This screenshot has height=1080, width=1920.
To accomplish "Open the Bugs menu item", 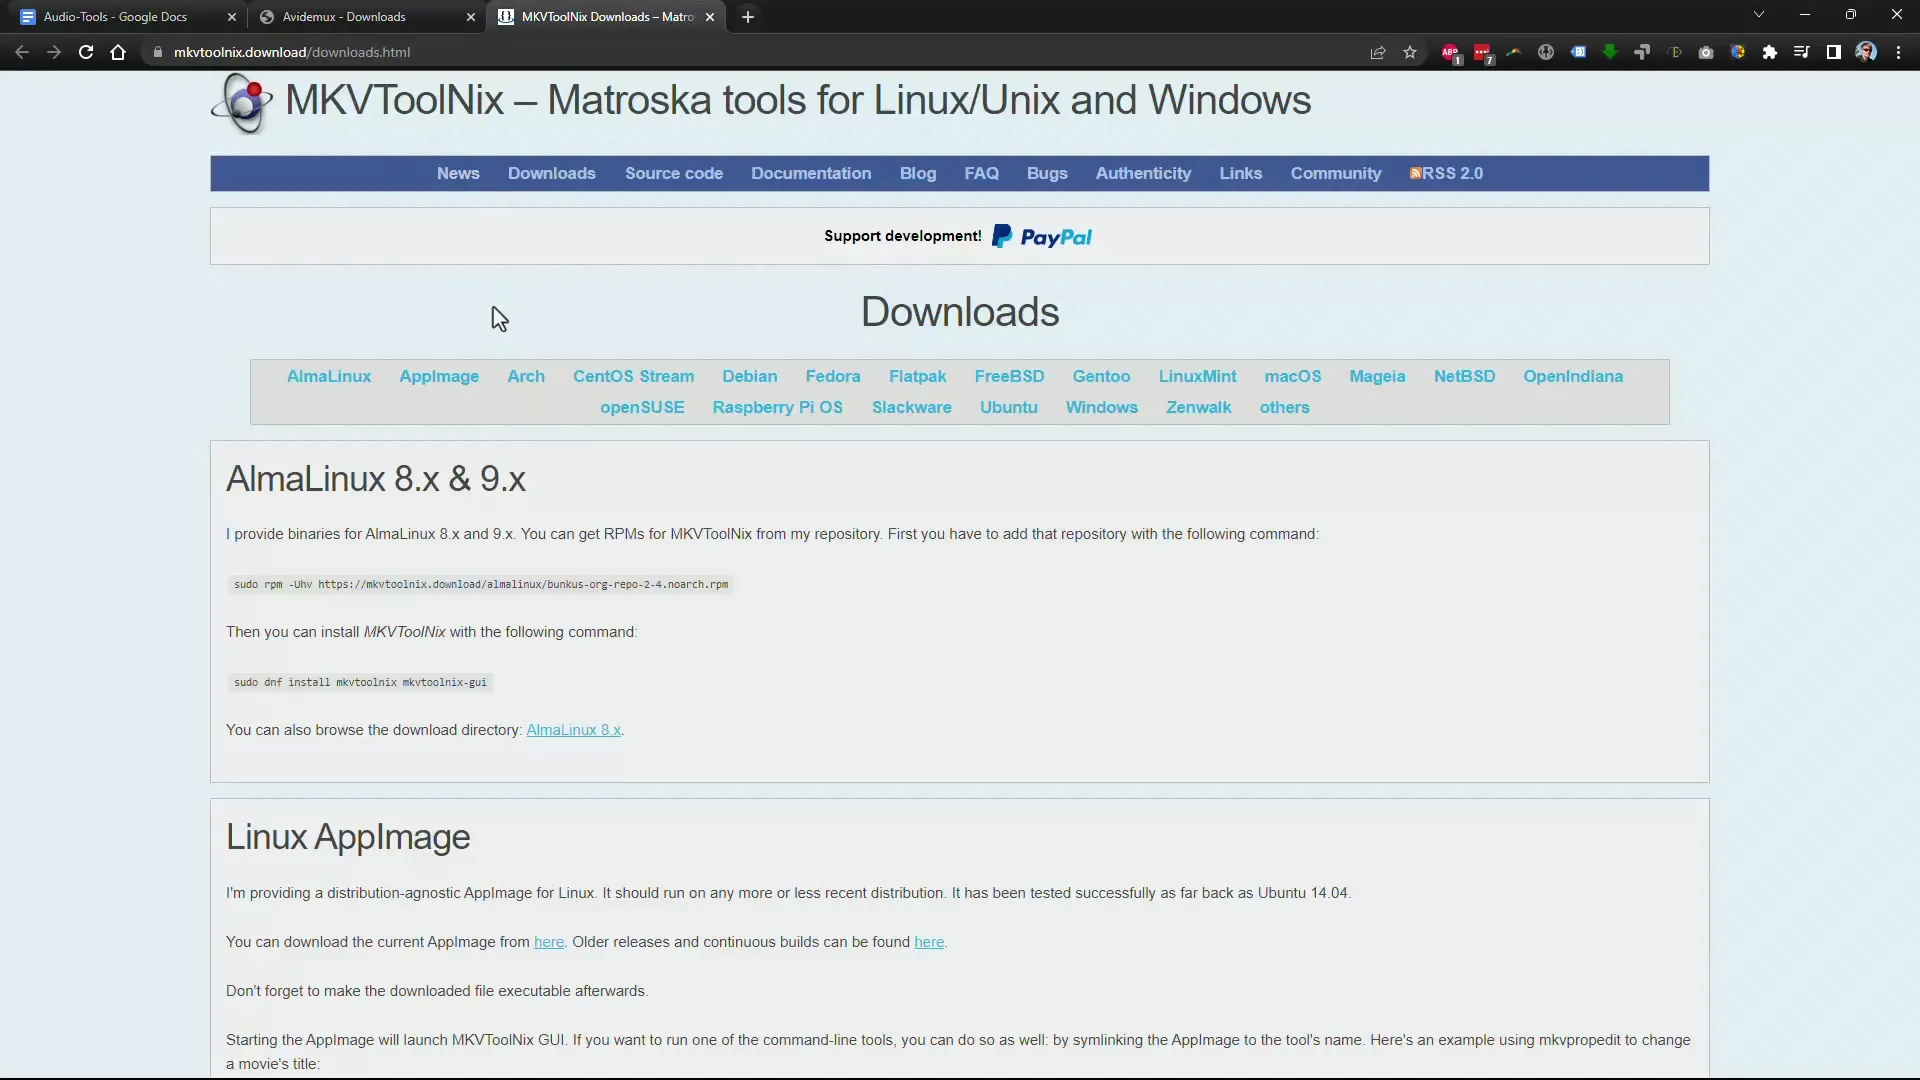I will (1047, 173).
